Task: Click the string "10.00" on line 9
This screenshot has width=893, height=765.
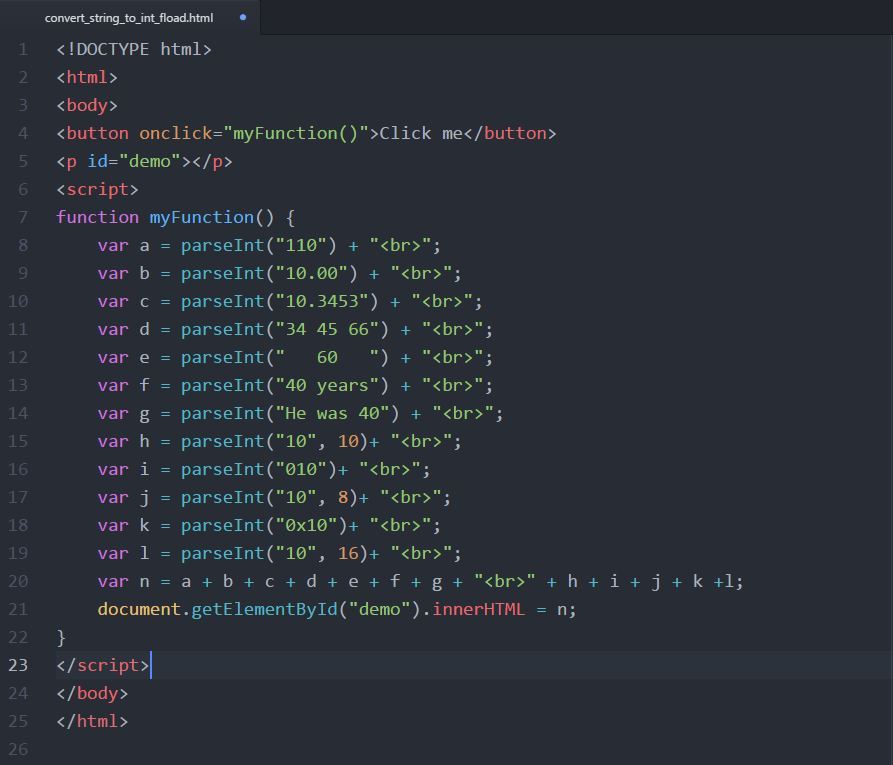Action: point(312,273)
